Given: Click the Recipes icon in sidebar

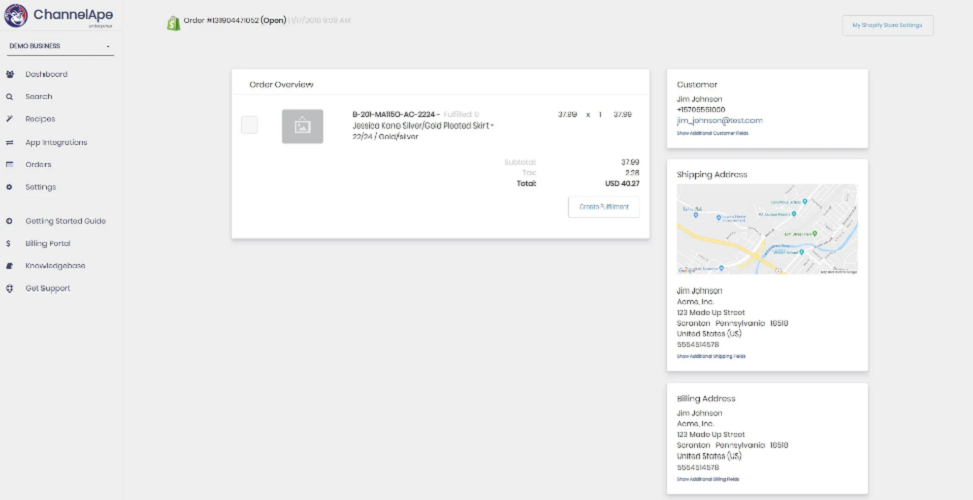Looking at the screenshot, I should point(9,118).
